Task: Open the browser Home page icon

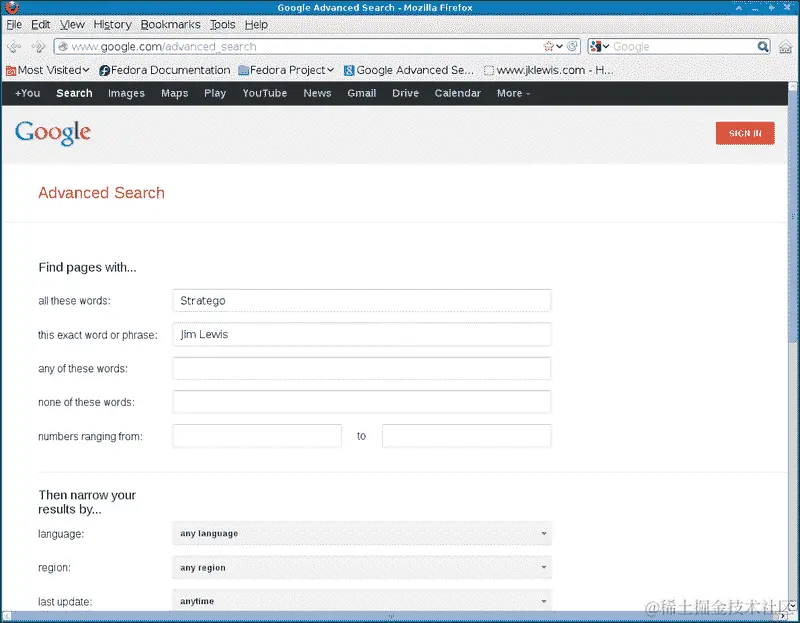Action: tap(785, 47)
